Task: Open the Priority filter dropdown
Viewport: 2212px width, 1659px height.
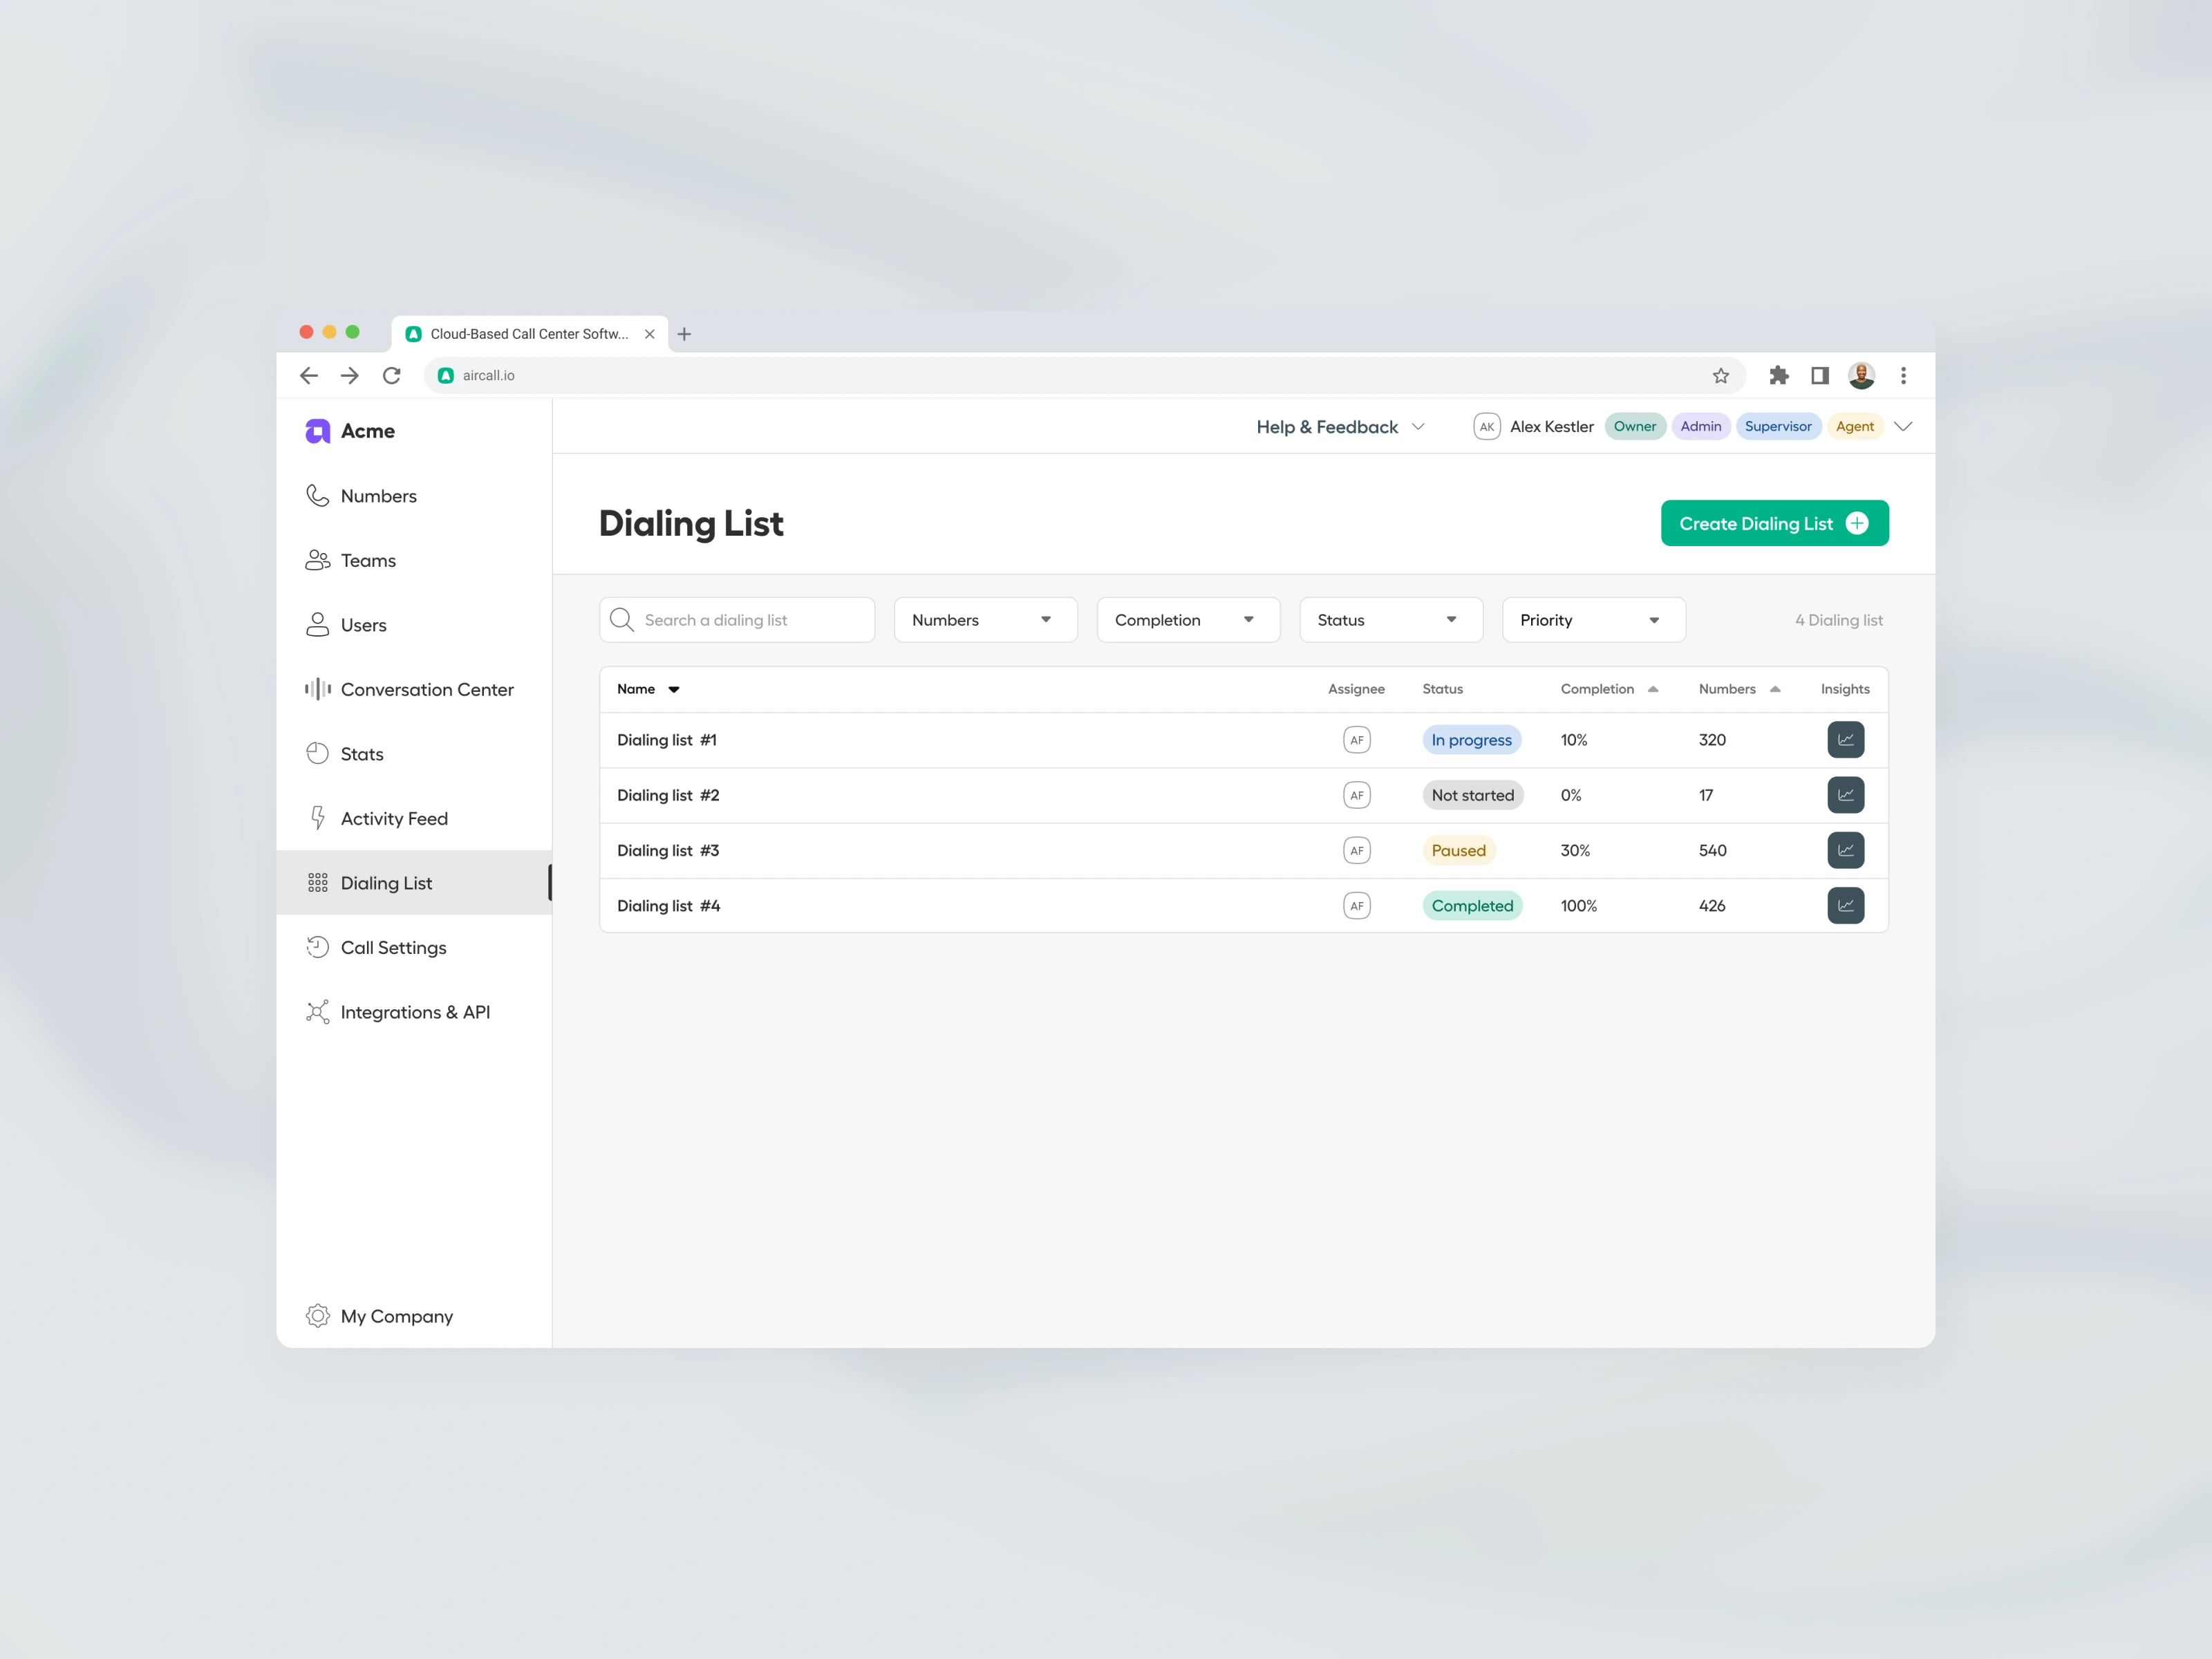Action: (x=1593, y=620)
